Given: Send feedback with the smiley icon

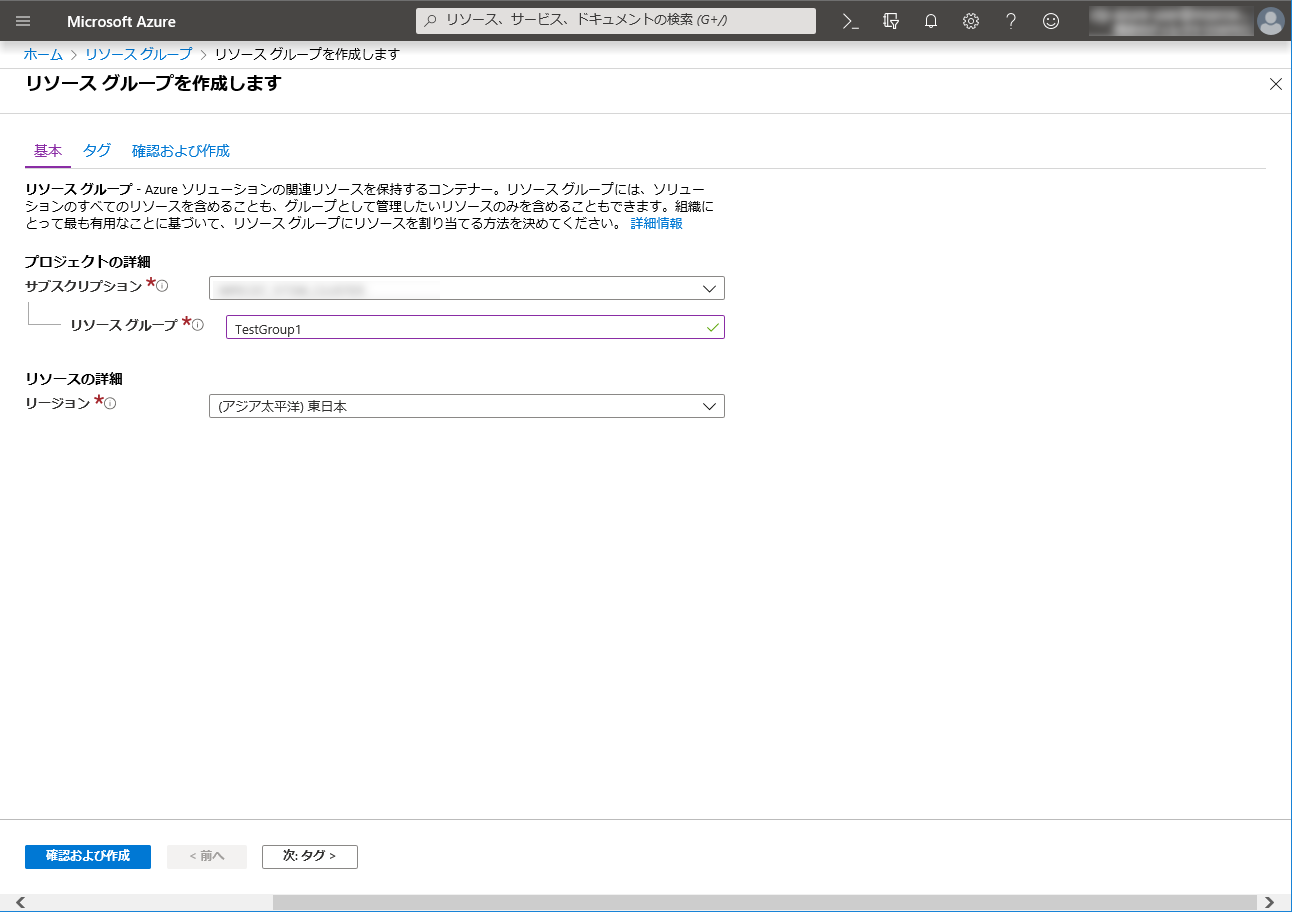Looking at the screenshot, I should click(x=1051, y=21).
